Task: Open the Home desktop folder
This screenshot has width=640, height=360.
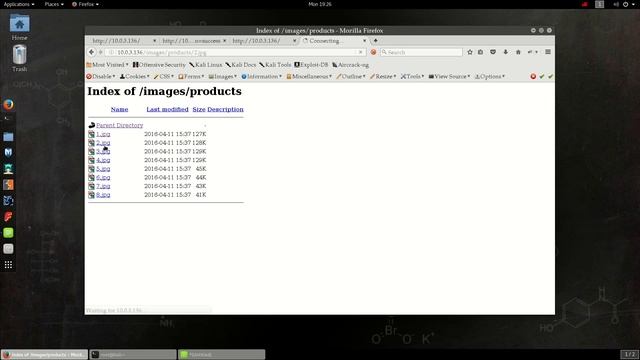Action: point(19,27)
